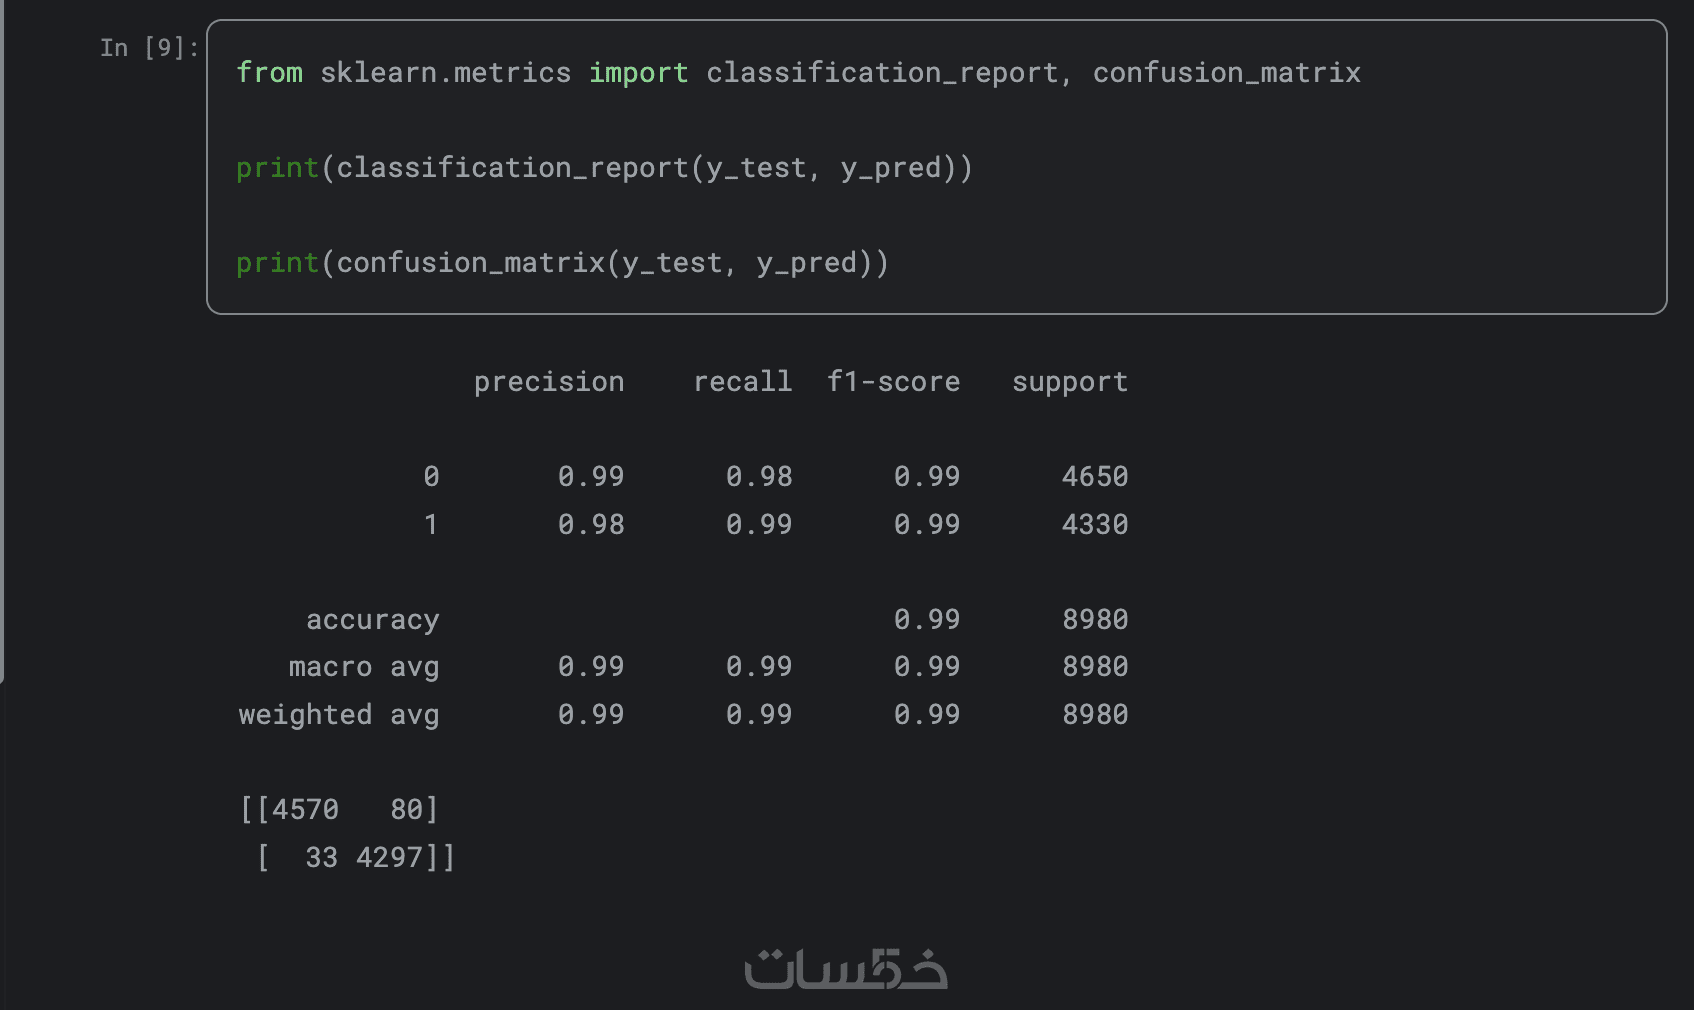This screenshot has width=1694, height=1010.
Task: Click the confusion matrix value 4297
Action: 389,858
